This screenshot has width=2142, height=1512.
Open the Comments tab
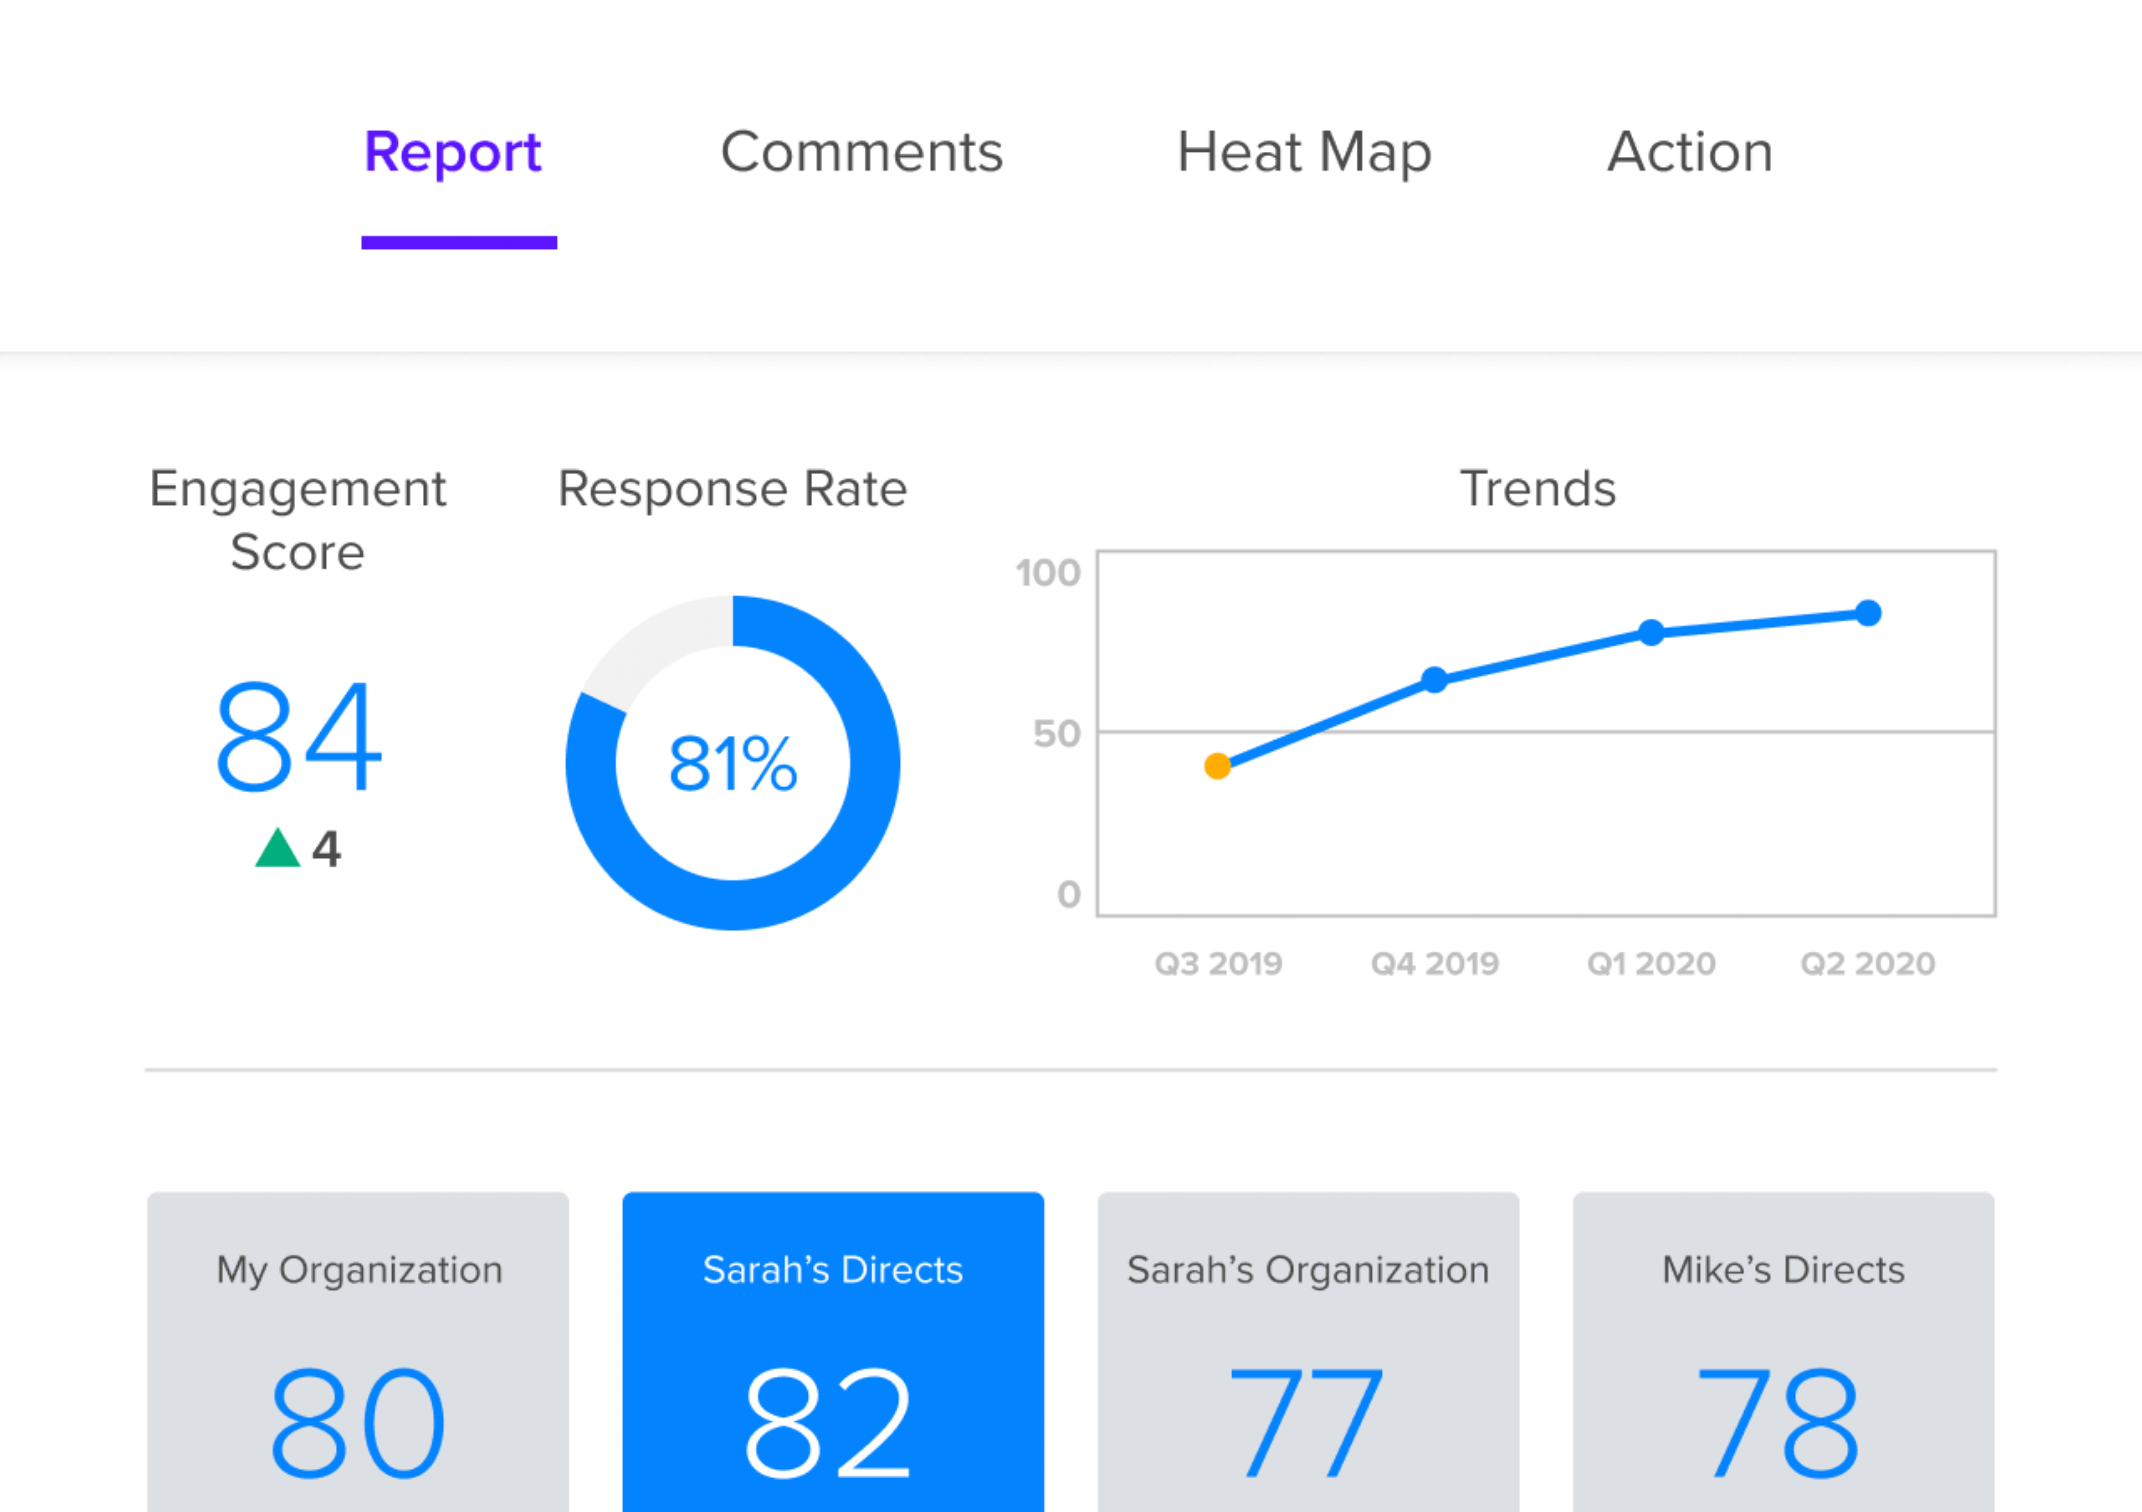click(x=861, y=153)
